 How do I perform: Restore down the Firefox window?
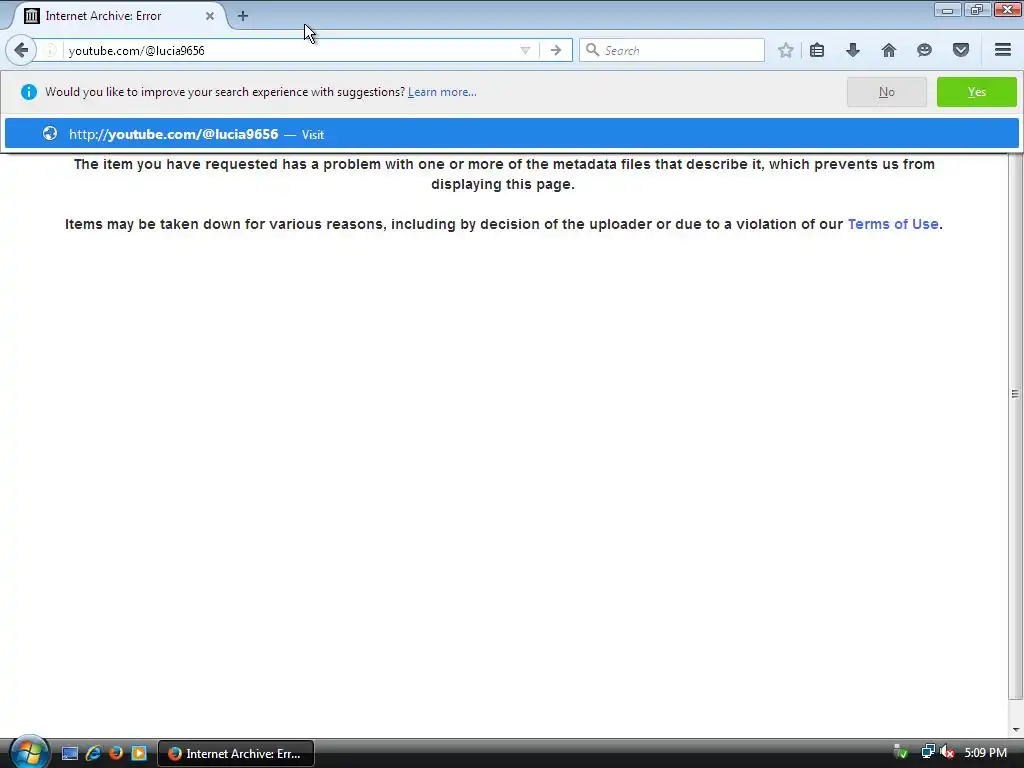pos(977,10)
